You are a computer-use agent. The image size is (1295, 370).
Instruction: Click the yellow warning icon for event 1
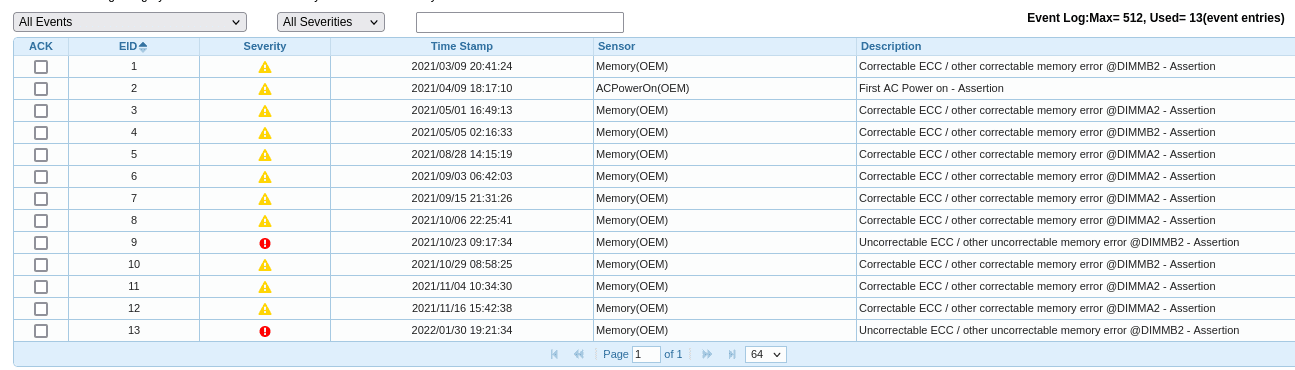(265, 67)
